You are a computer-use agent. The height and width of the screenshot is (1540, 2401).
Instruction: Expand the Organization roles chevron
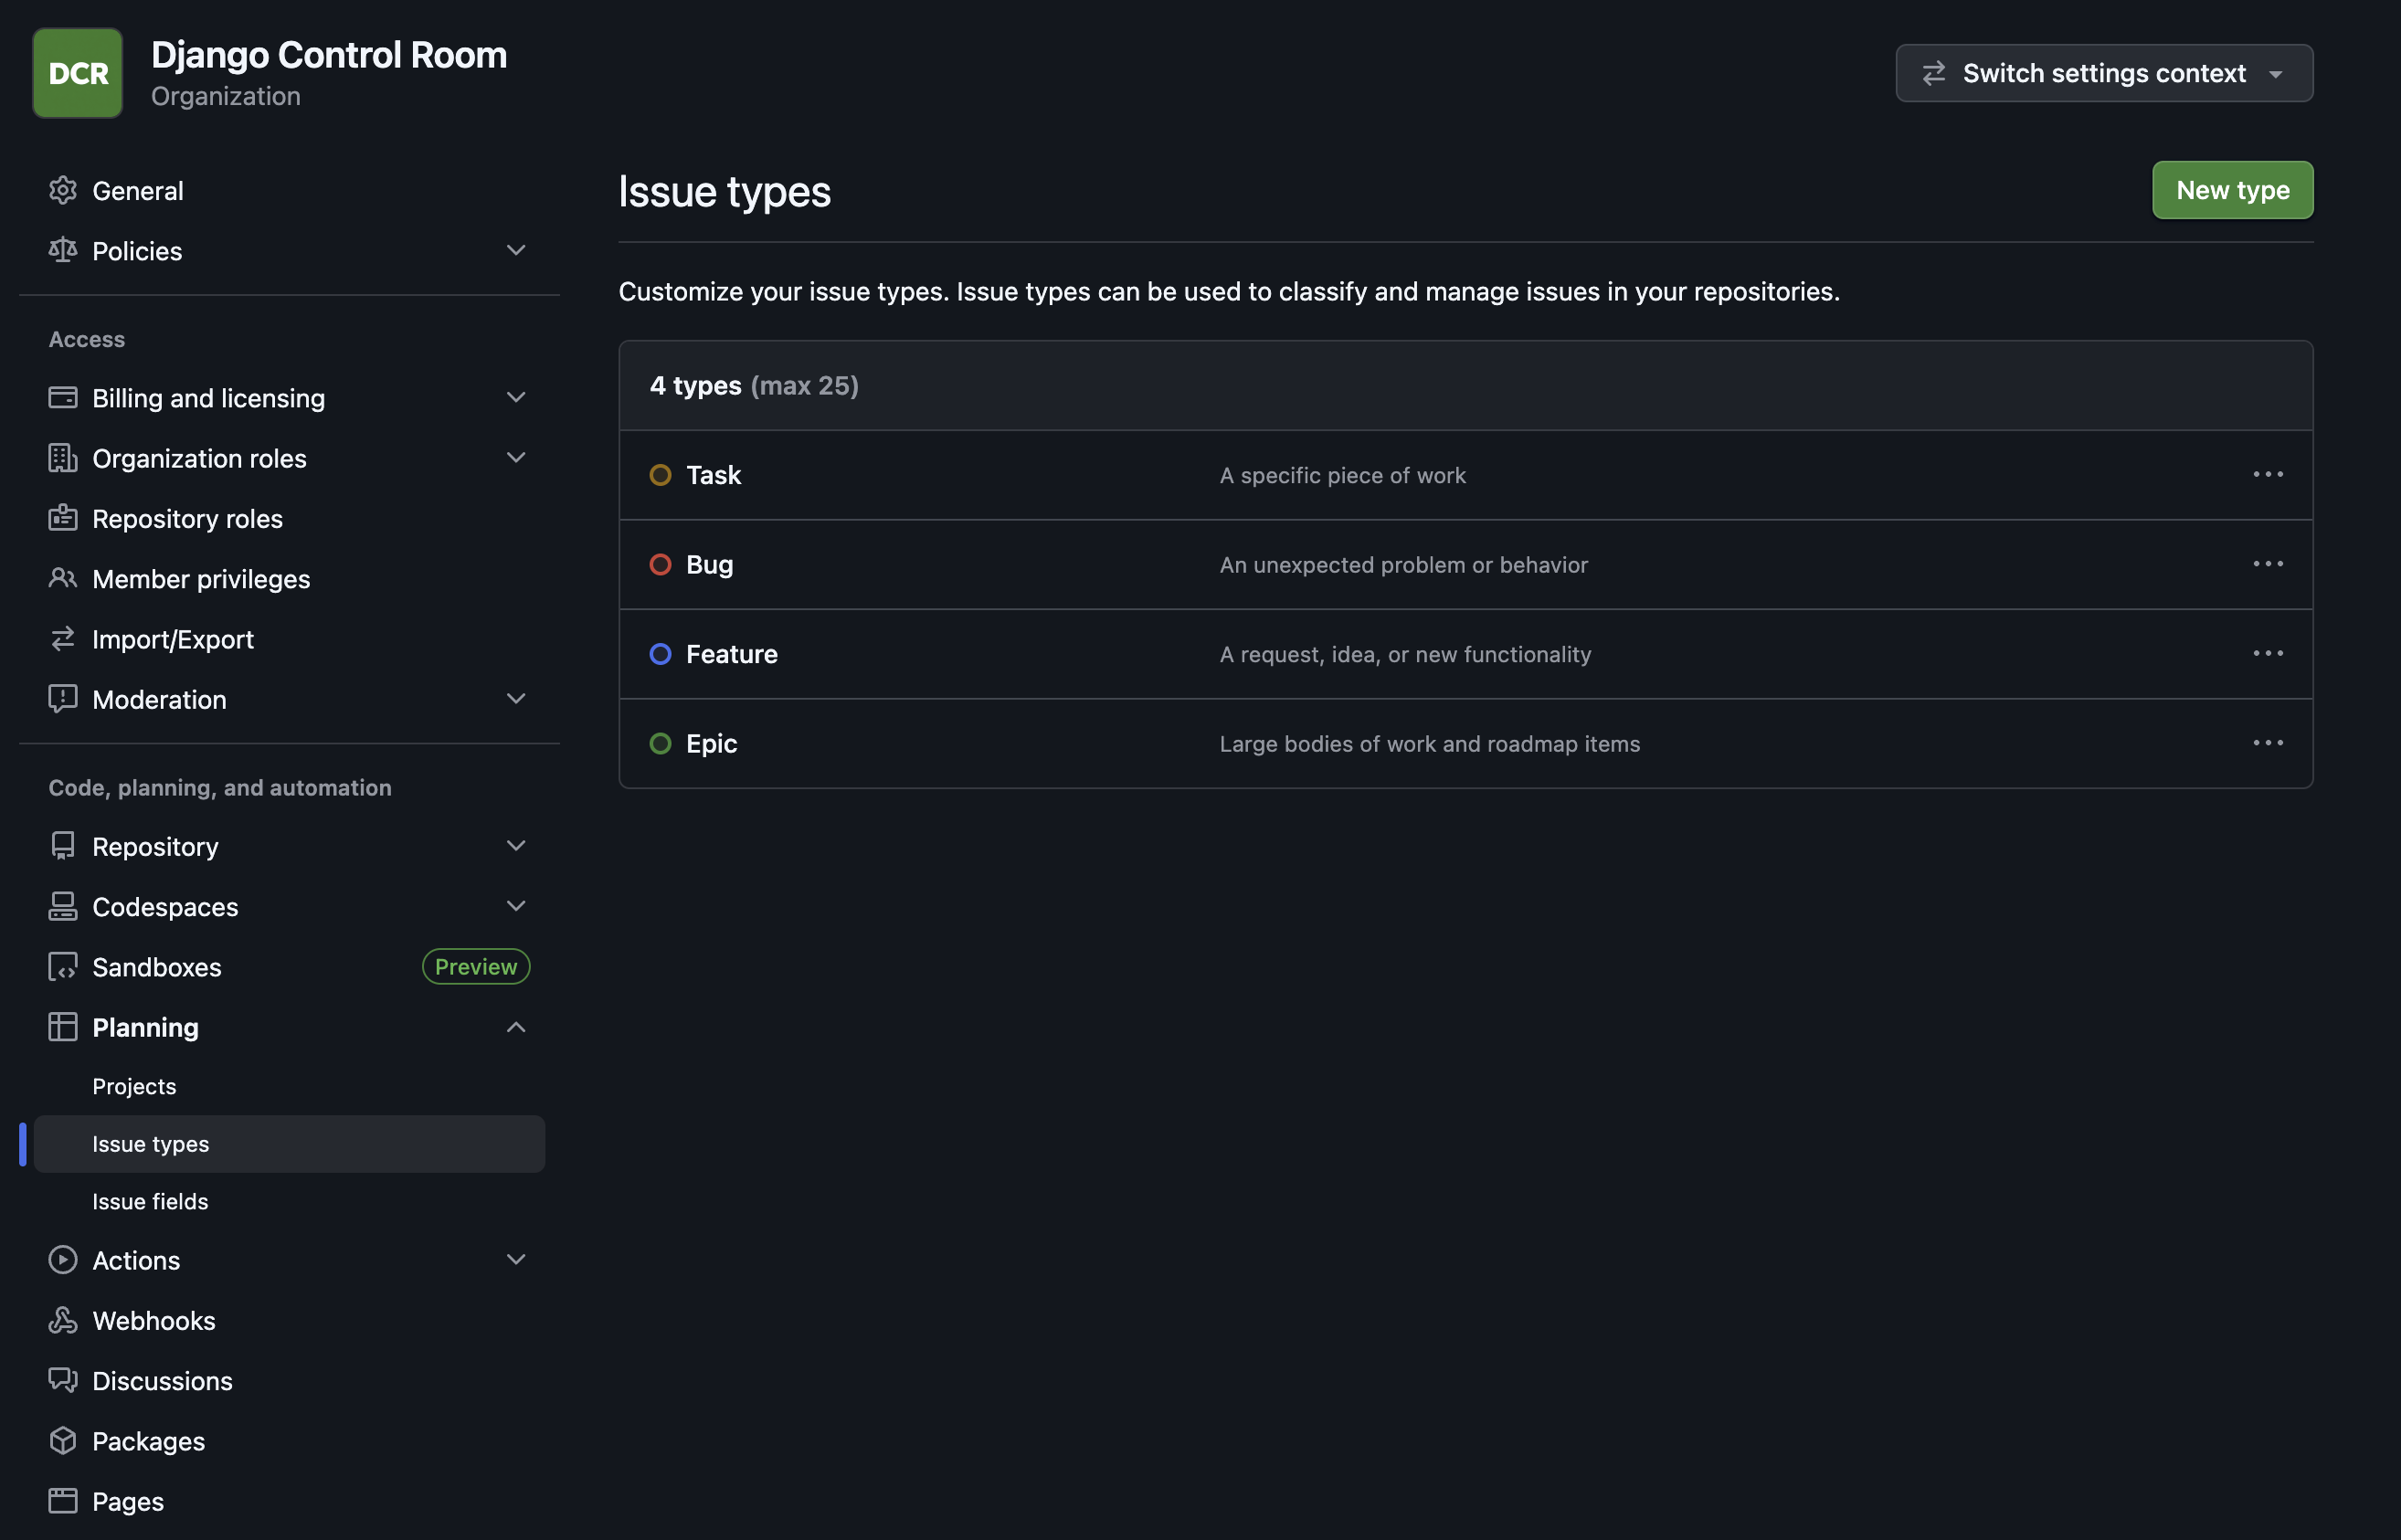516,458
